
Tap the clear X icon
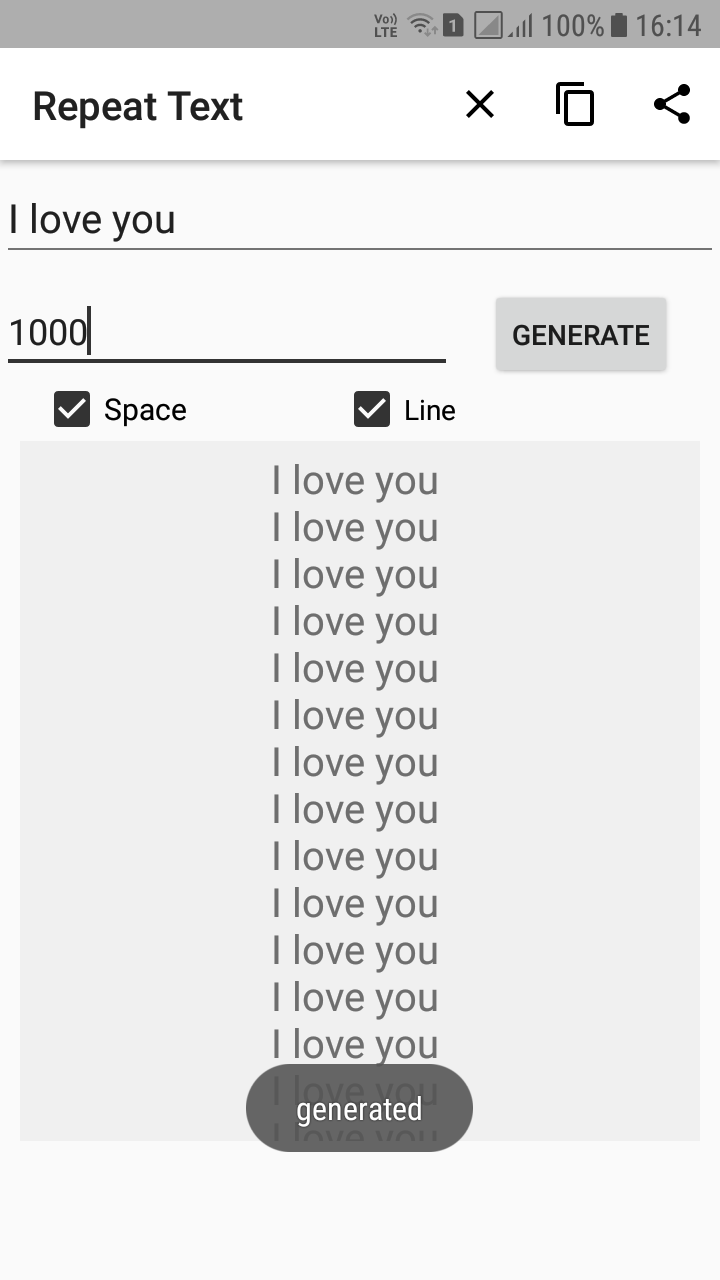[x=480, y=104]
